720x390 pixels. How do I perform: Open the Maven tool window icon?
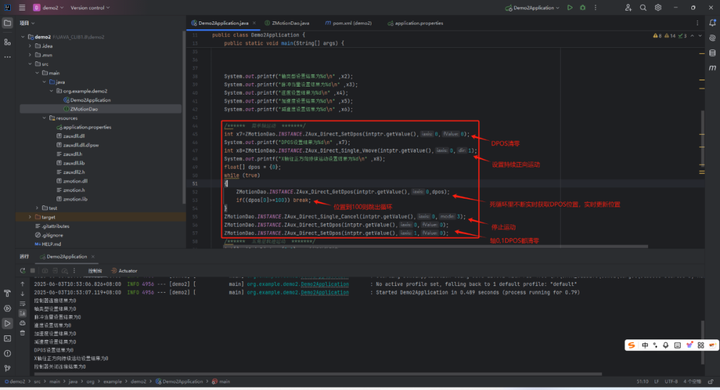click(x=712, y=68)
